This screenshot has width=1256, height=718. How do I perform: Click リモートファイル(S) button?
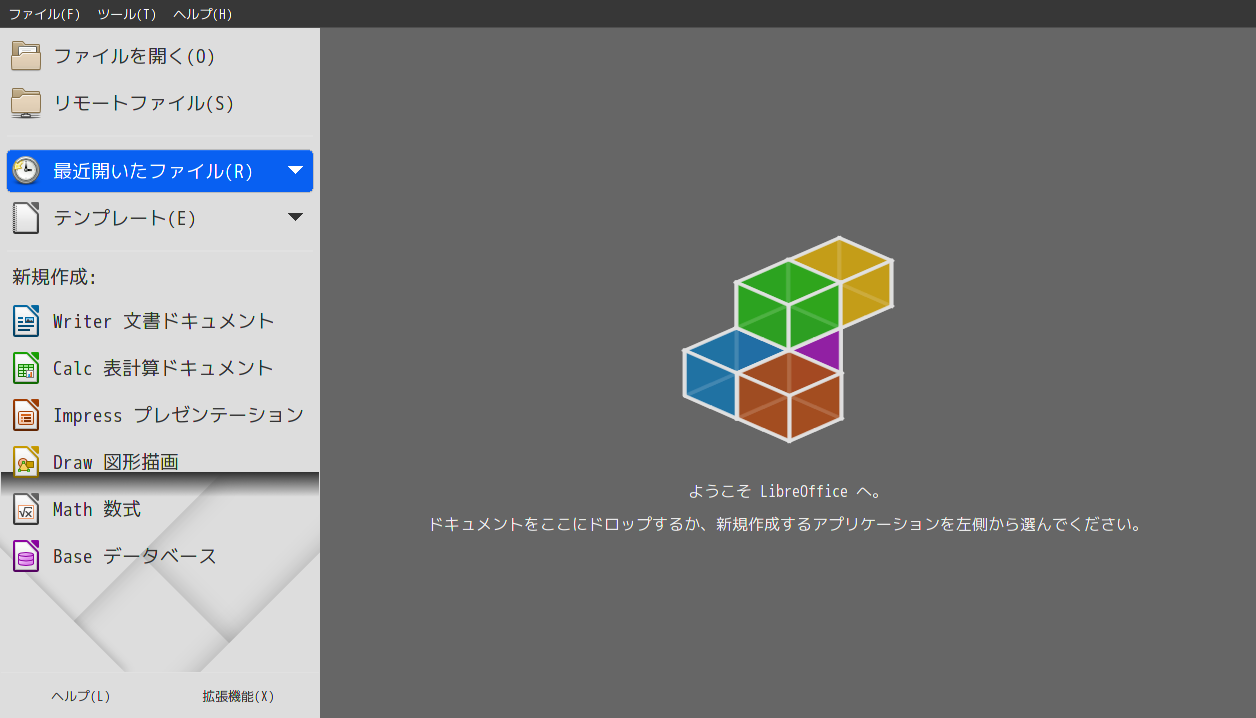(x=160, y=103)
